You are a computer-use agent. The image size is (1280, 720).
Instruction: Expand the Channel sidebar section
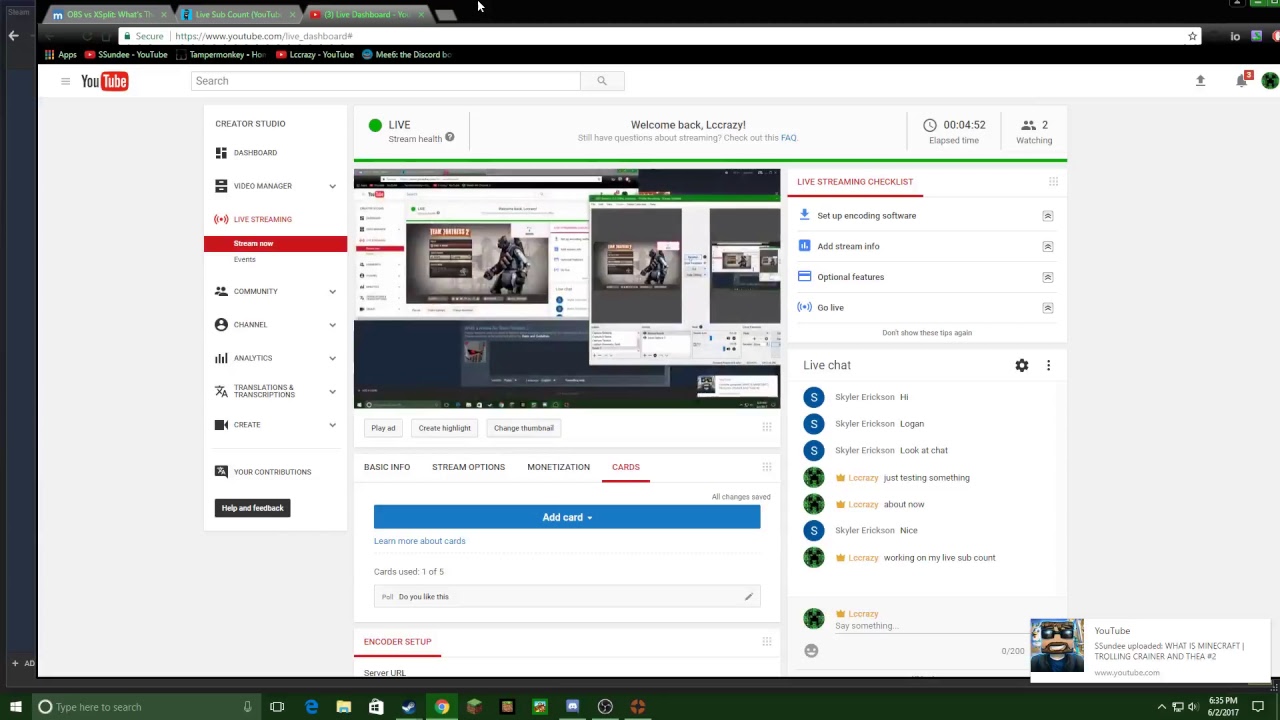pyautogui.click(x=332, y=325)
